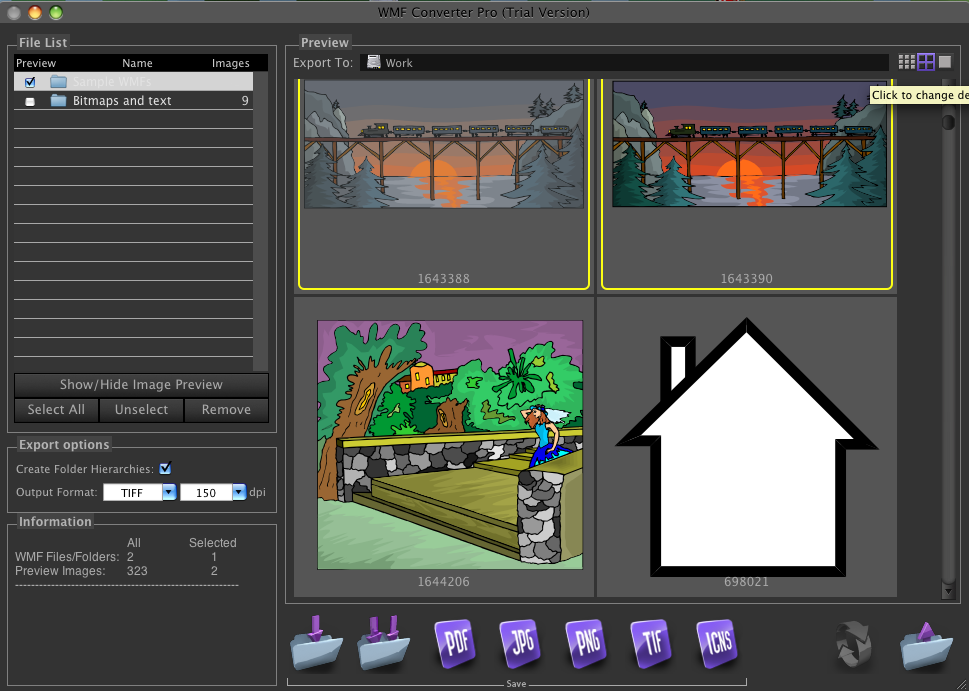969x691 pixels.
Task: Check the Bitmaps and text preview checkbox
Action: tap(30, 101)
